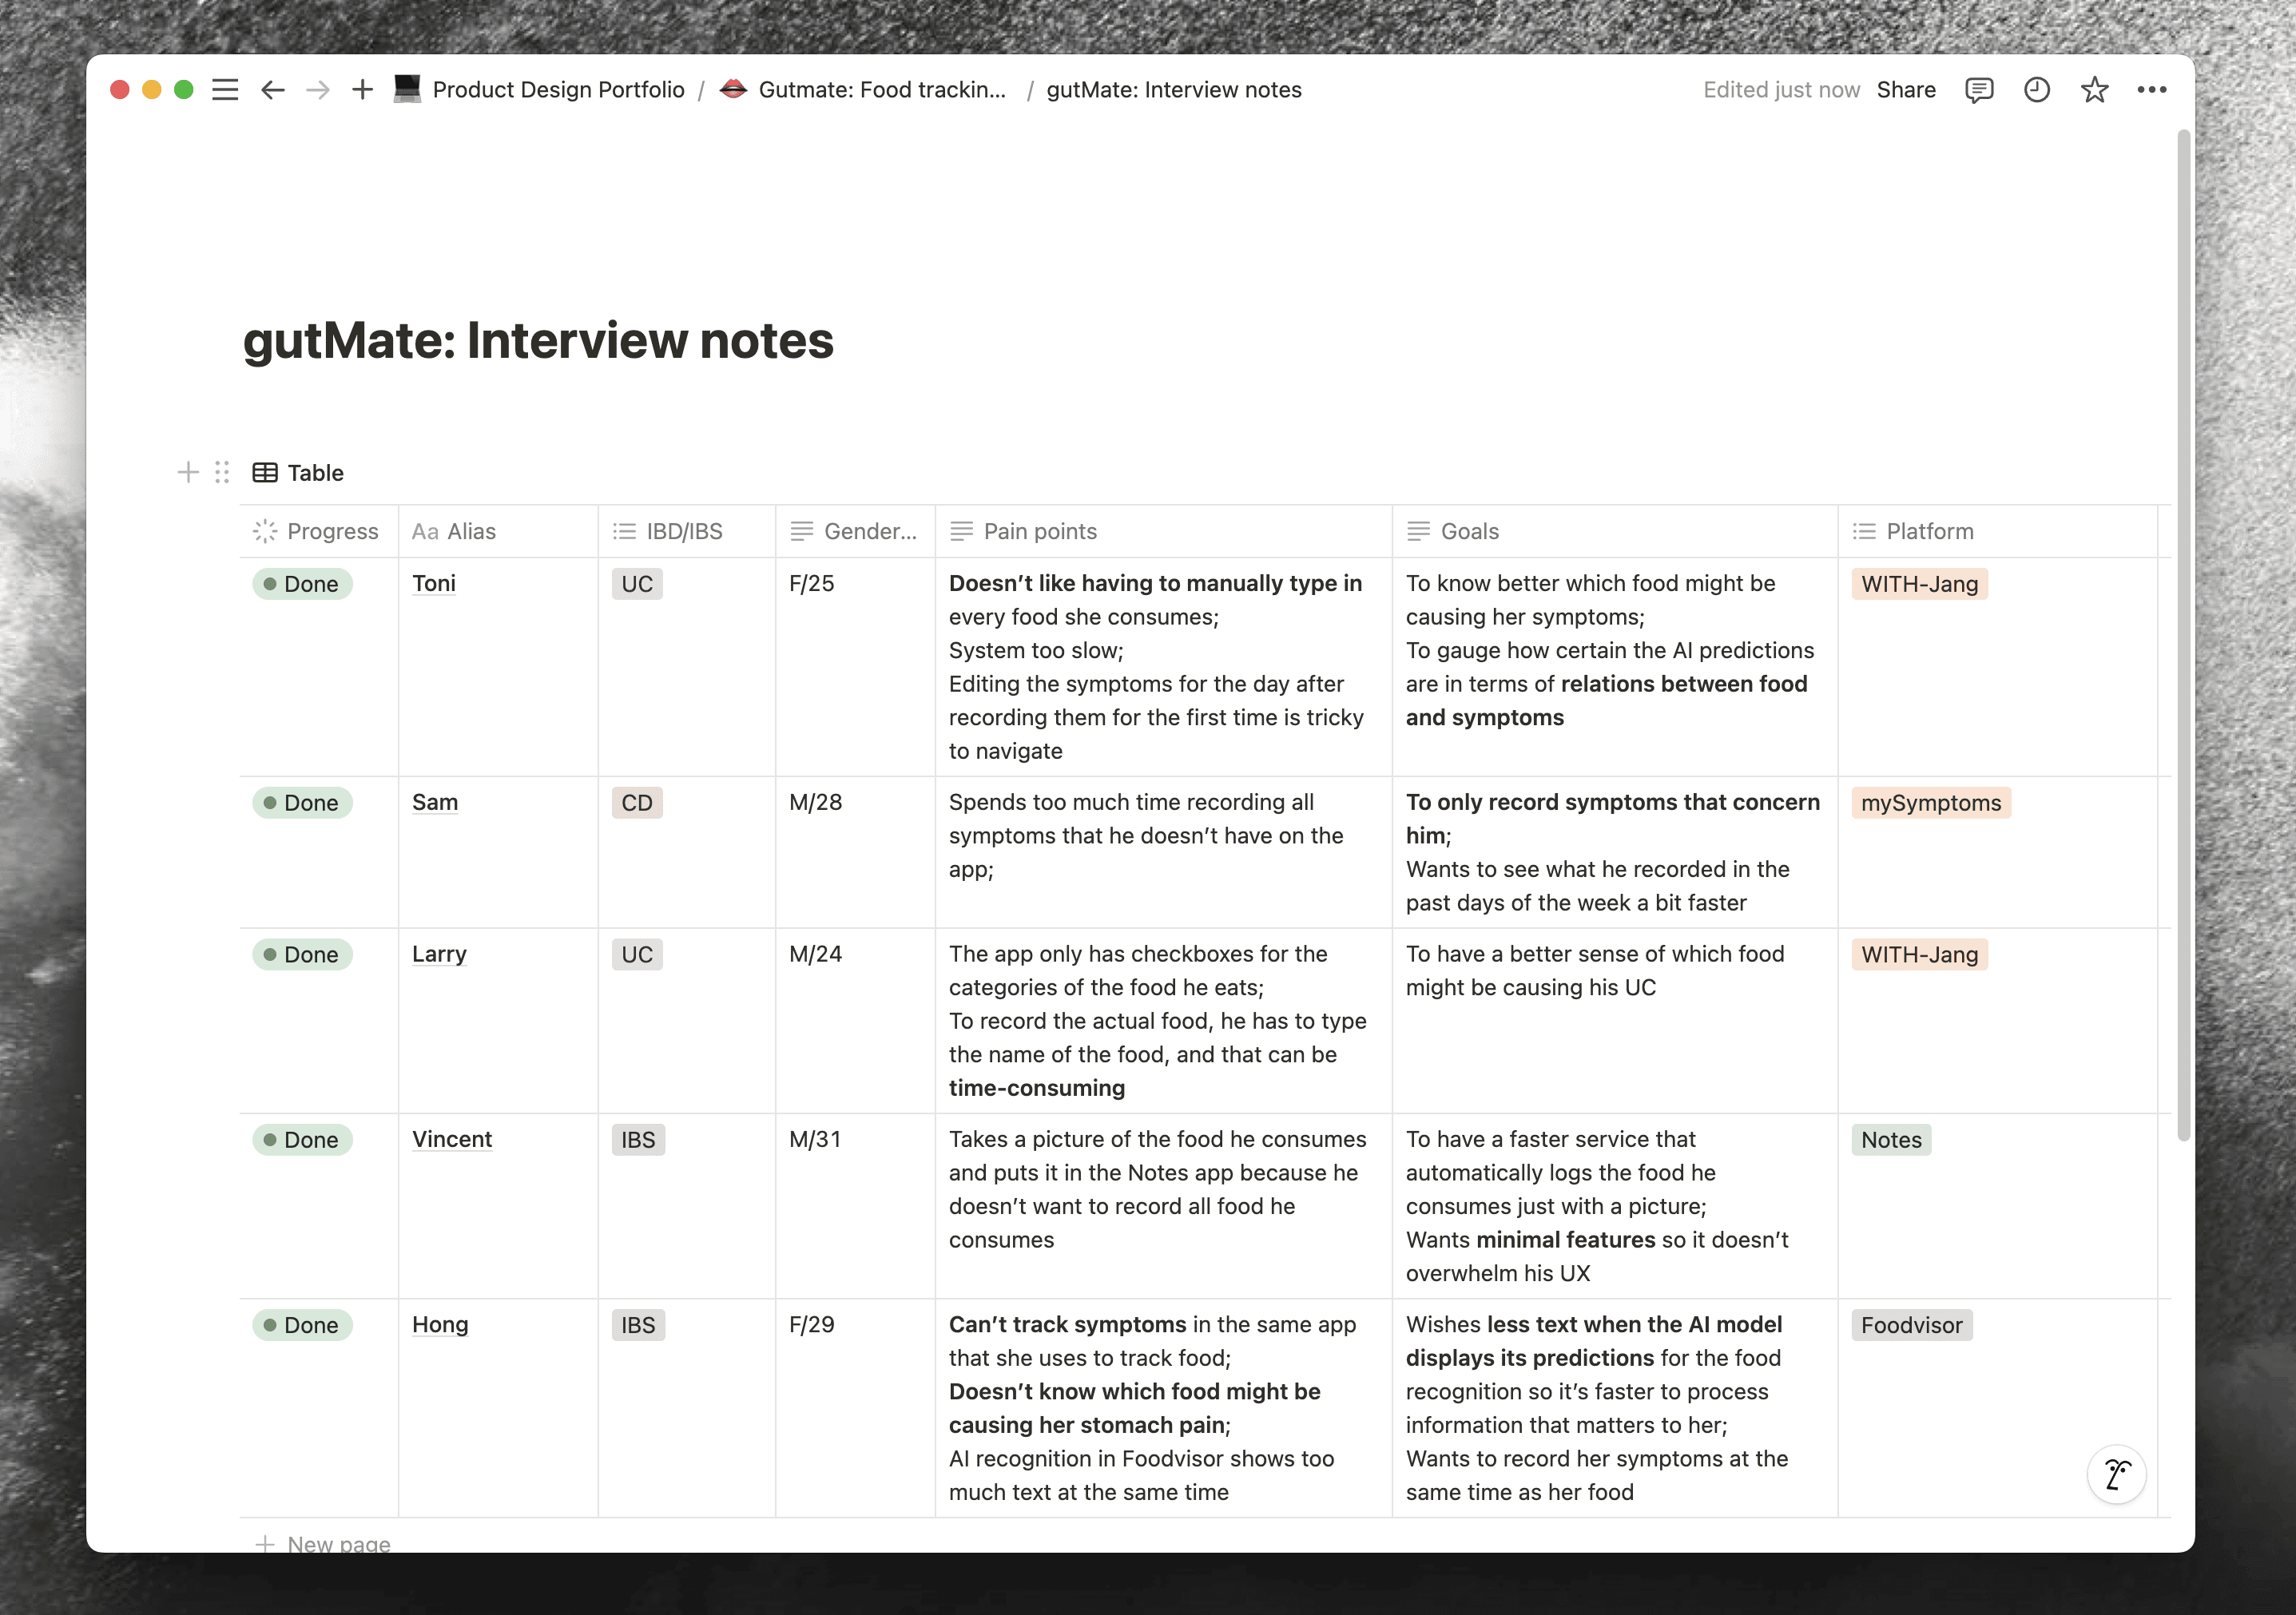This screenshot has height=1615, width=2296.
Task: Click Edited just now label
Action: pos(1781,90)
